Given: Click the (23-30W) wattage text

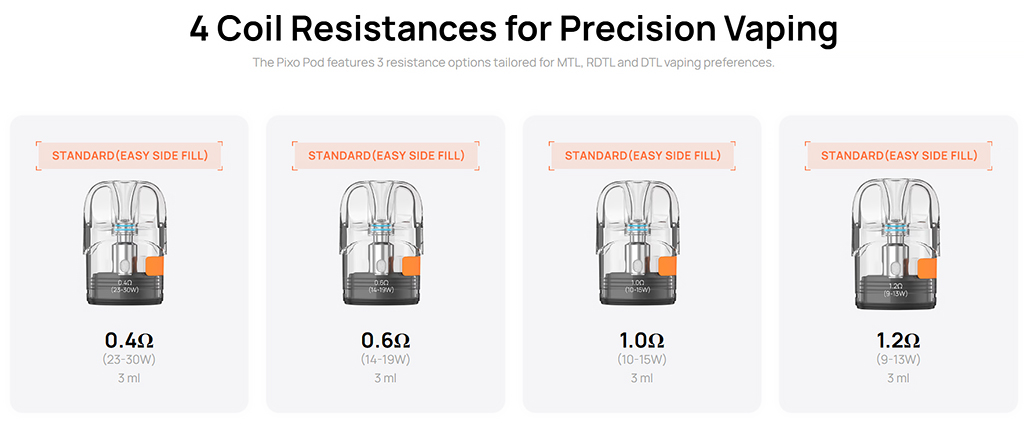Looking at the screenshot, I should 129,360.
